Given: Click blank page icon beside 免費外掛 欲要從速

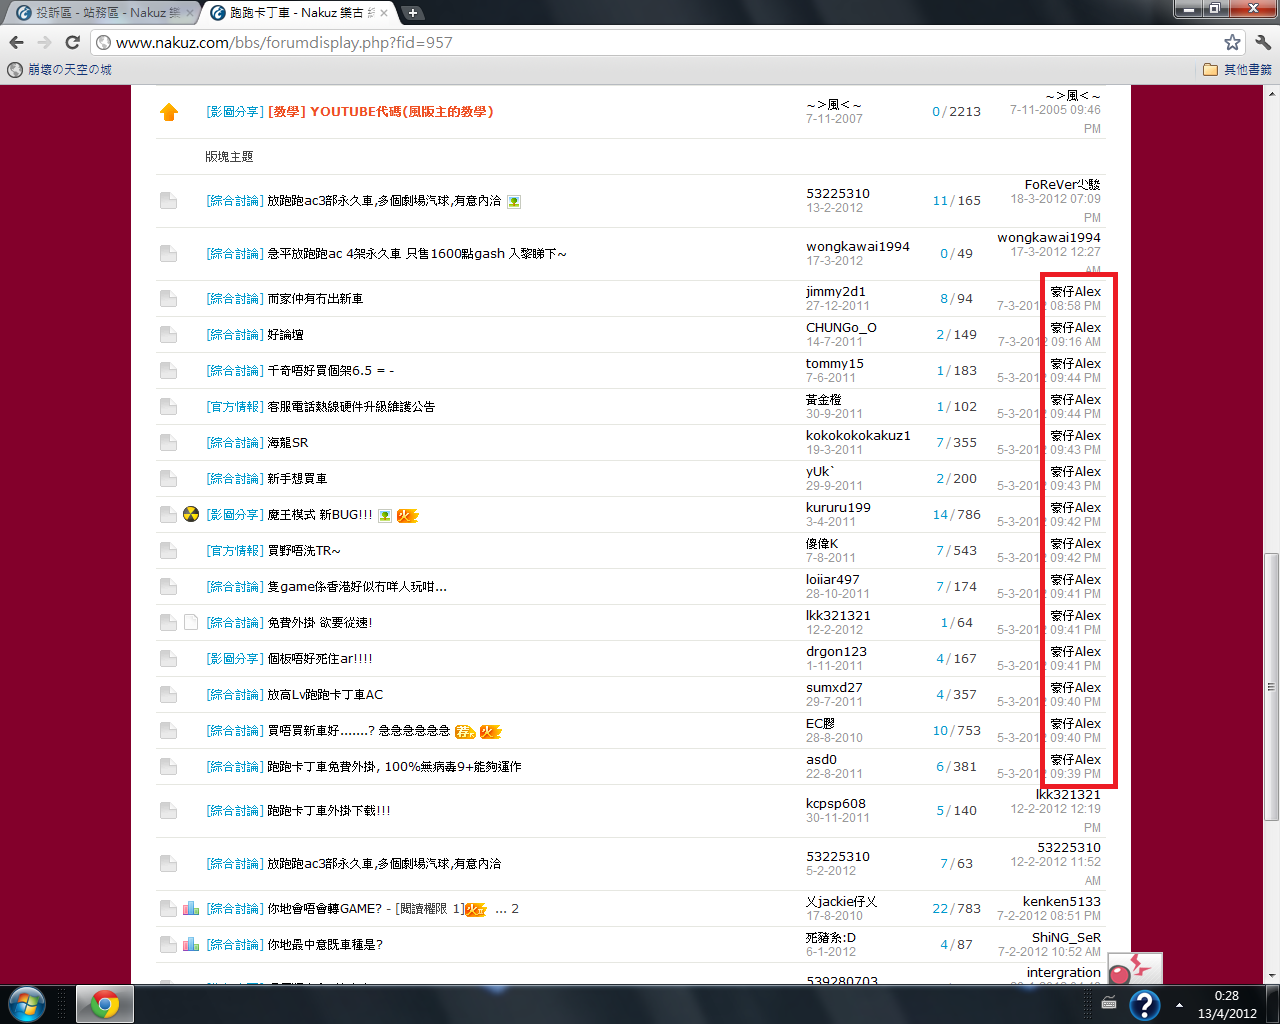Looking at the screenshot, I should (x=191, y=622).
